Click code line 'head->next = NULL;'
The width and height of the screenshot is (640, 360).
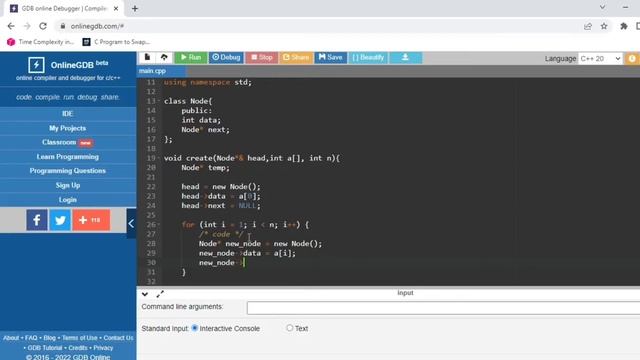(221, 206)
